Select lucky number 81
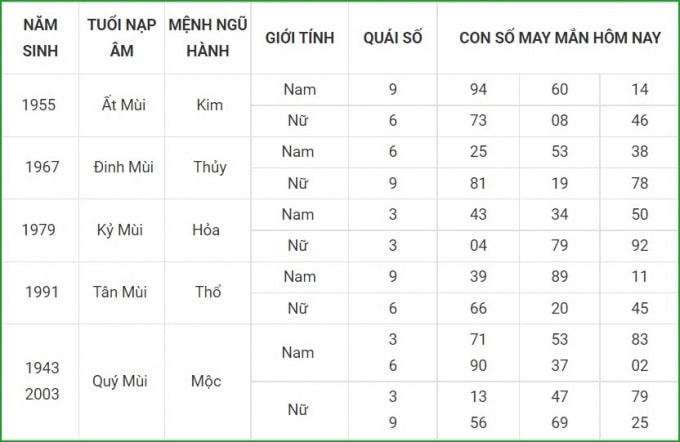Image resolution: width=680 pixels, height=442 pixels. pyautogui.click(x=478, y=183)
